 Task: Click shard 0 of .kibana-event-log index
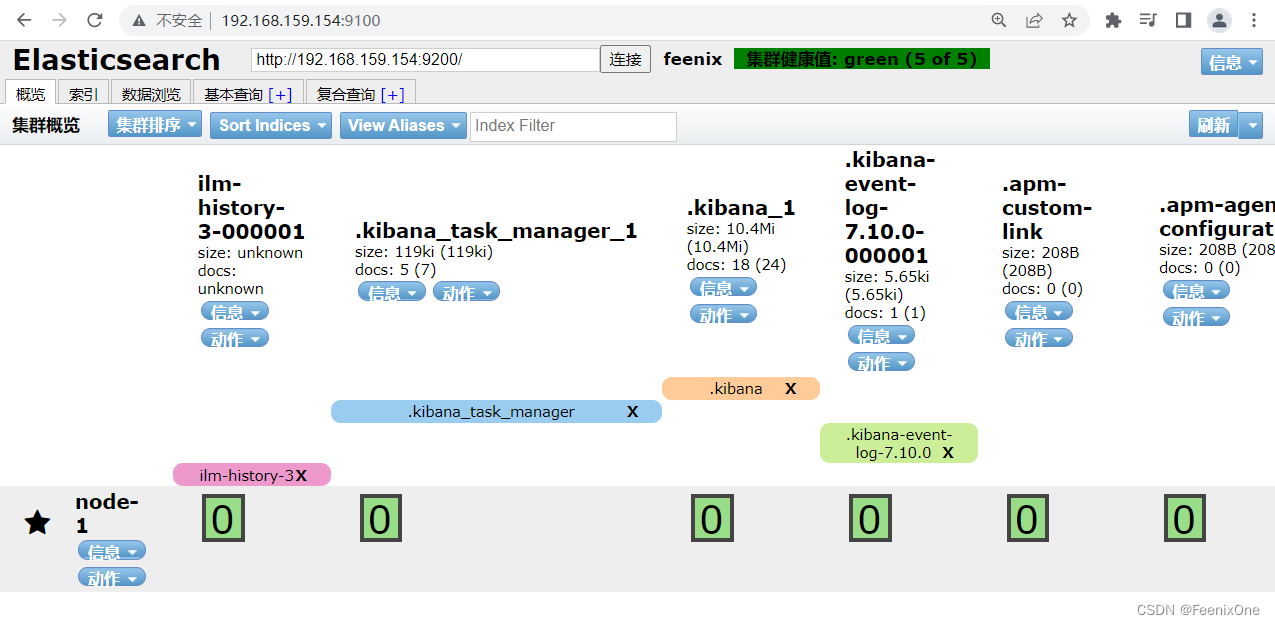870,520
